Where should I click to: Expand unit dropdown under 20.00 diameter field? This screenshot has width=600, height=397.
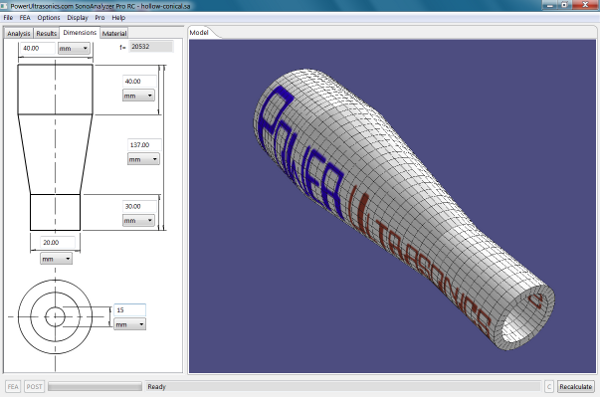(x=56, y=259)
